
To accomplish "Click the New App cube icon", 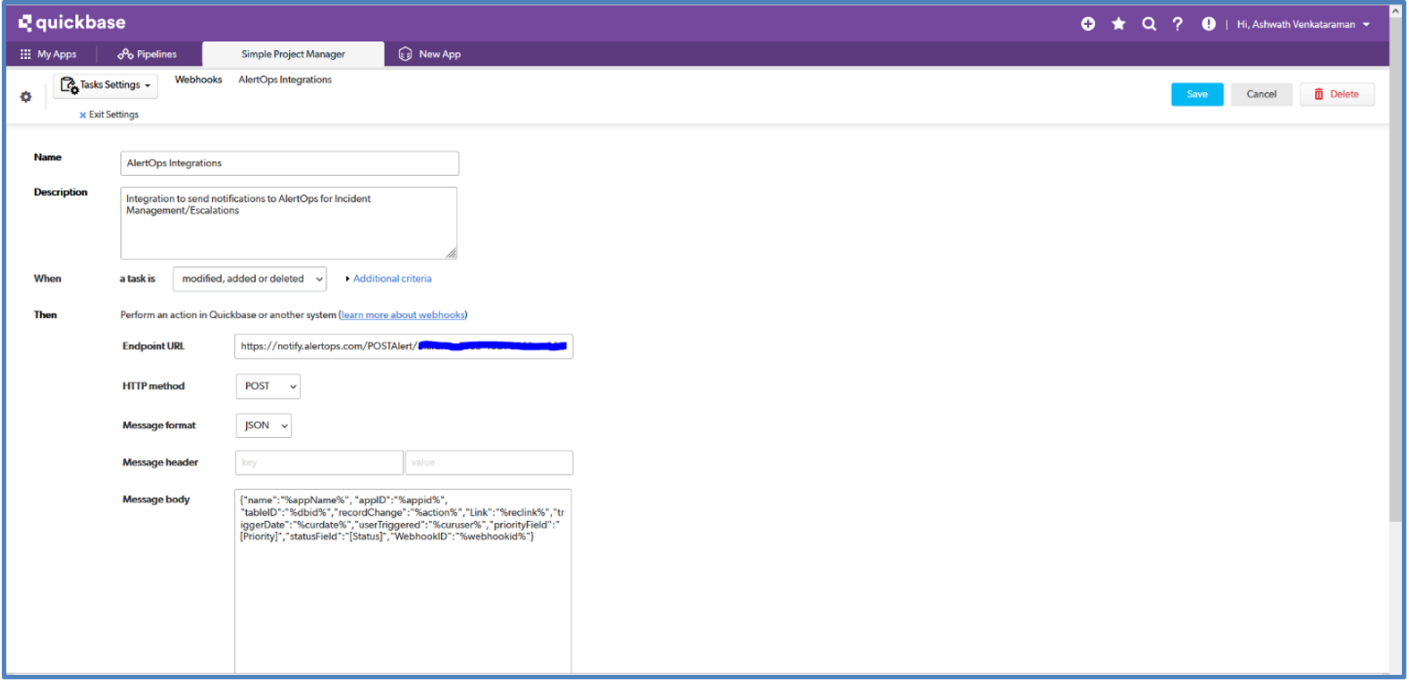I will [405, 54].
